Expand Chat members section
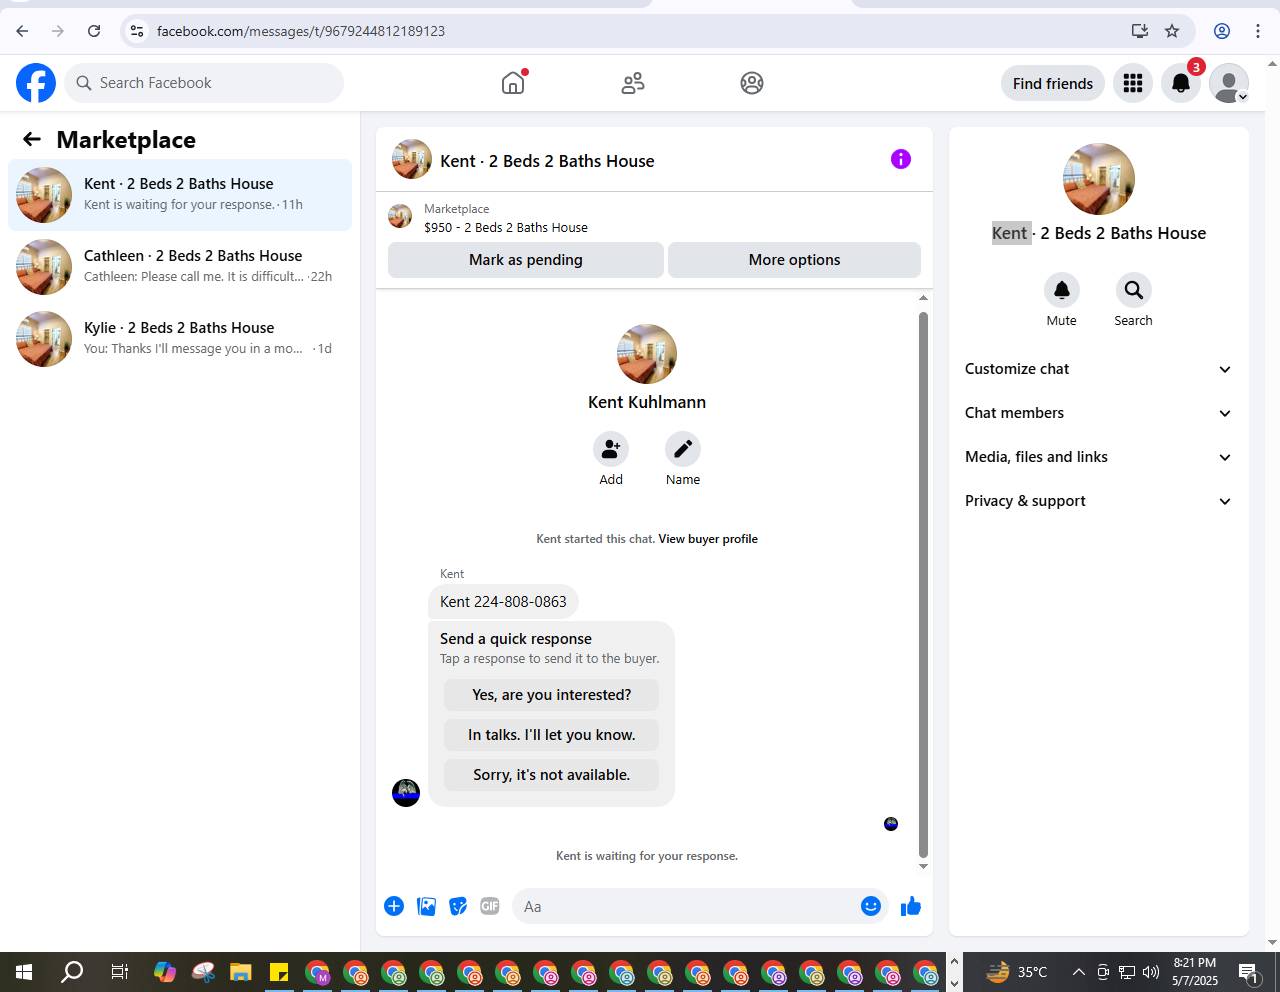Viewport: 1280px width, 992px height. (1098, 413)
